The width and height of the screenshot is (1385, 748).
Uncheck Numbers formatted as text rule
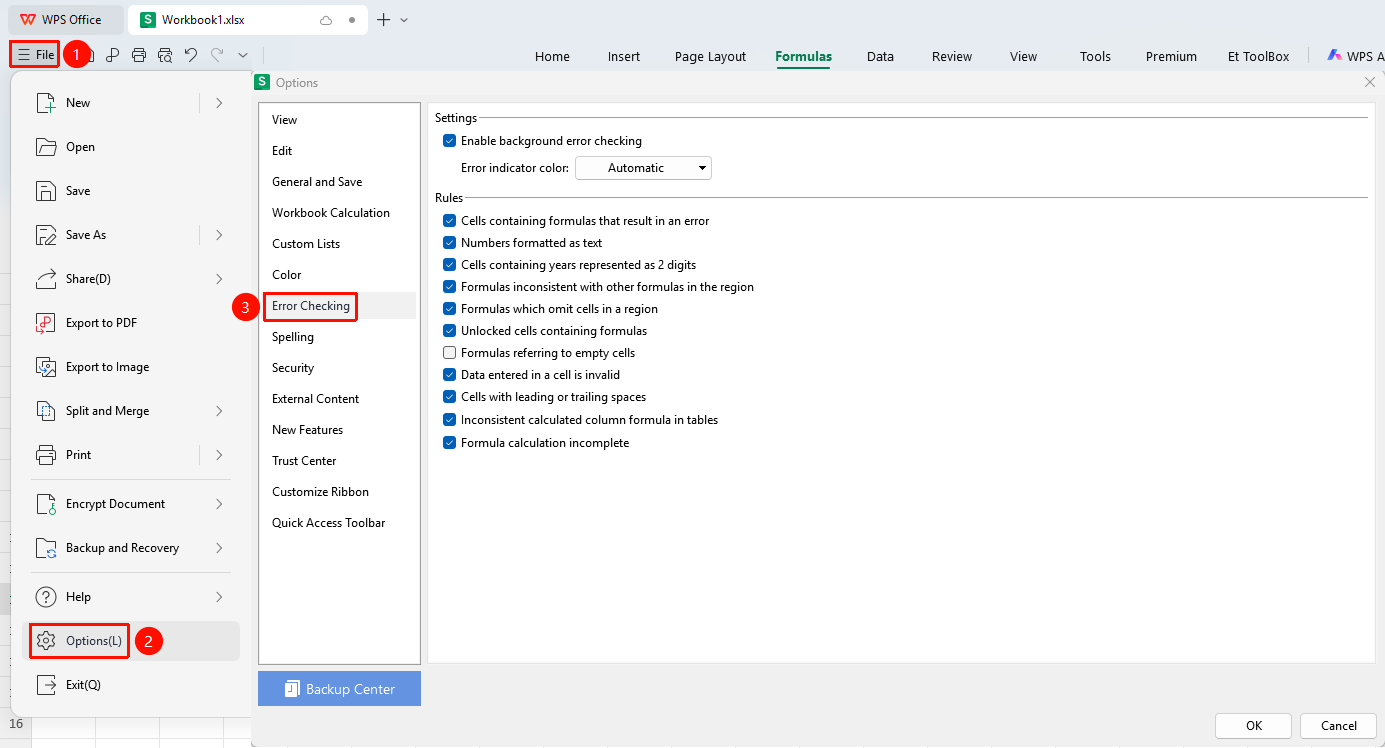450,243
